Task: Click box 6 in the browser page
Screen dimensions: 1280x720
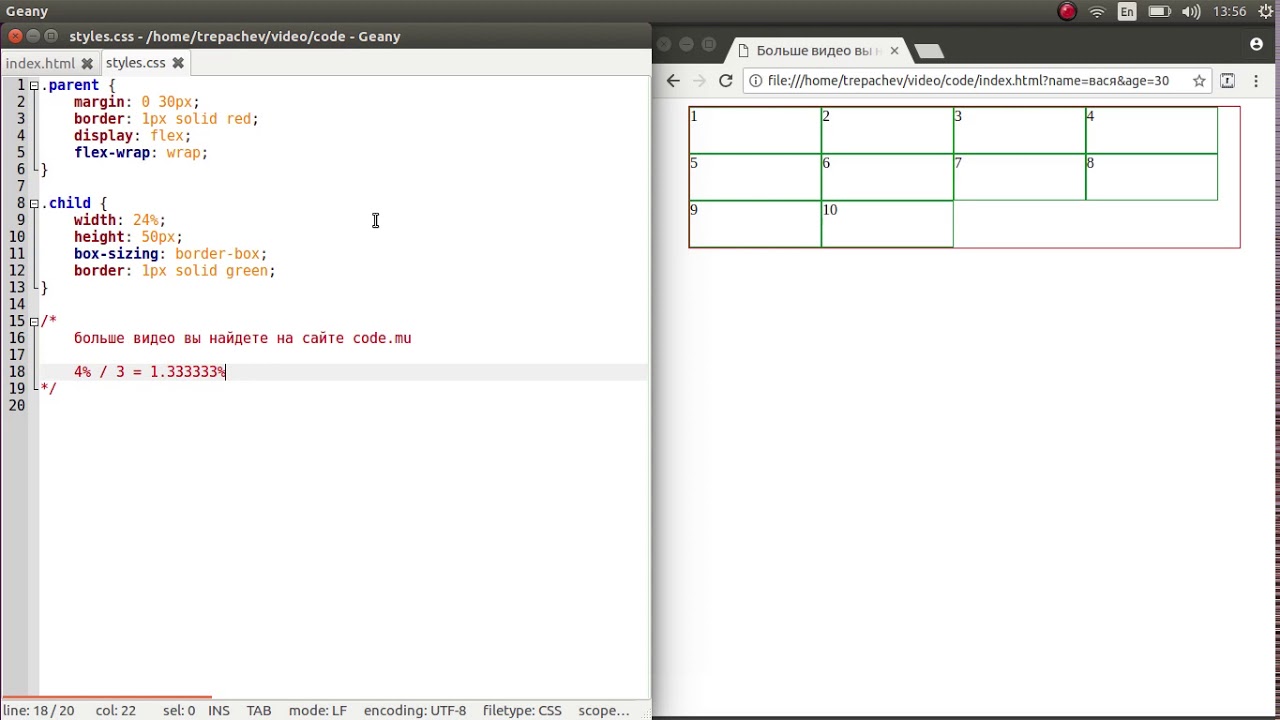Action: [x=887, y=177]
